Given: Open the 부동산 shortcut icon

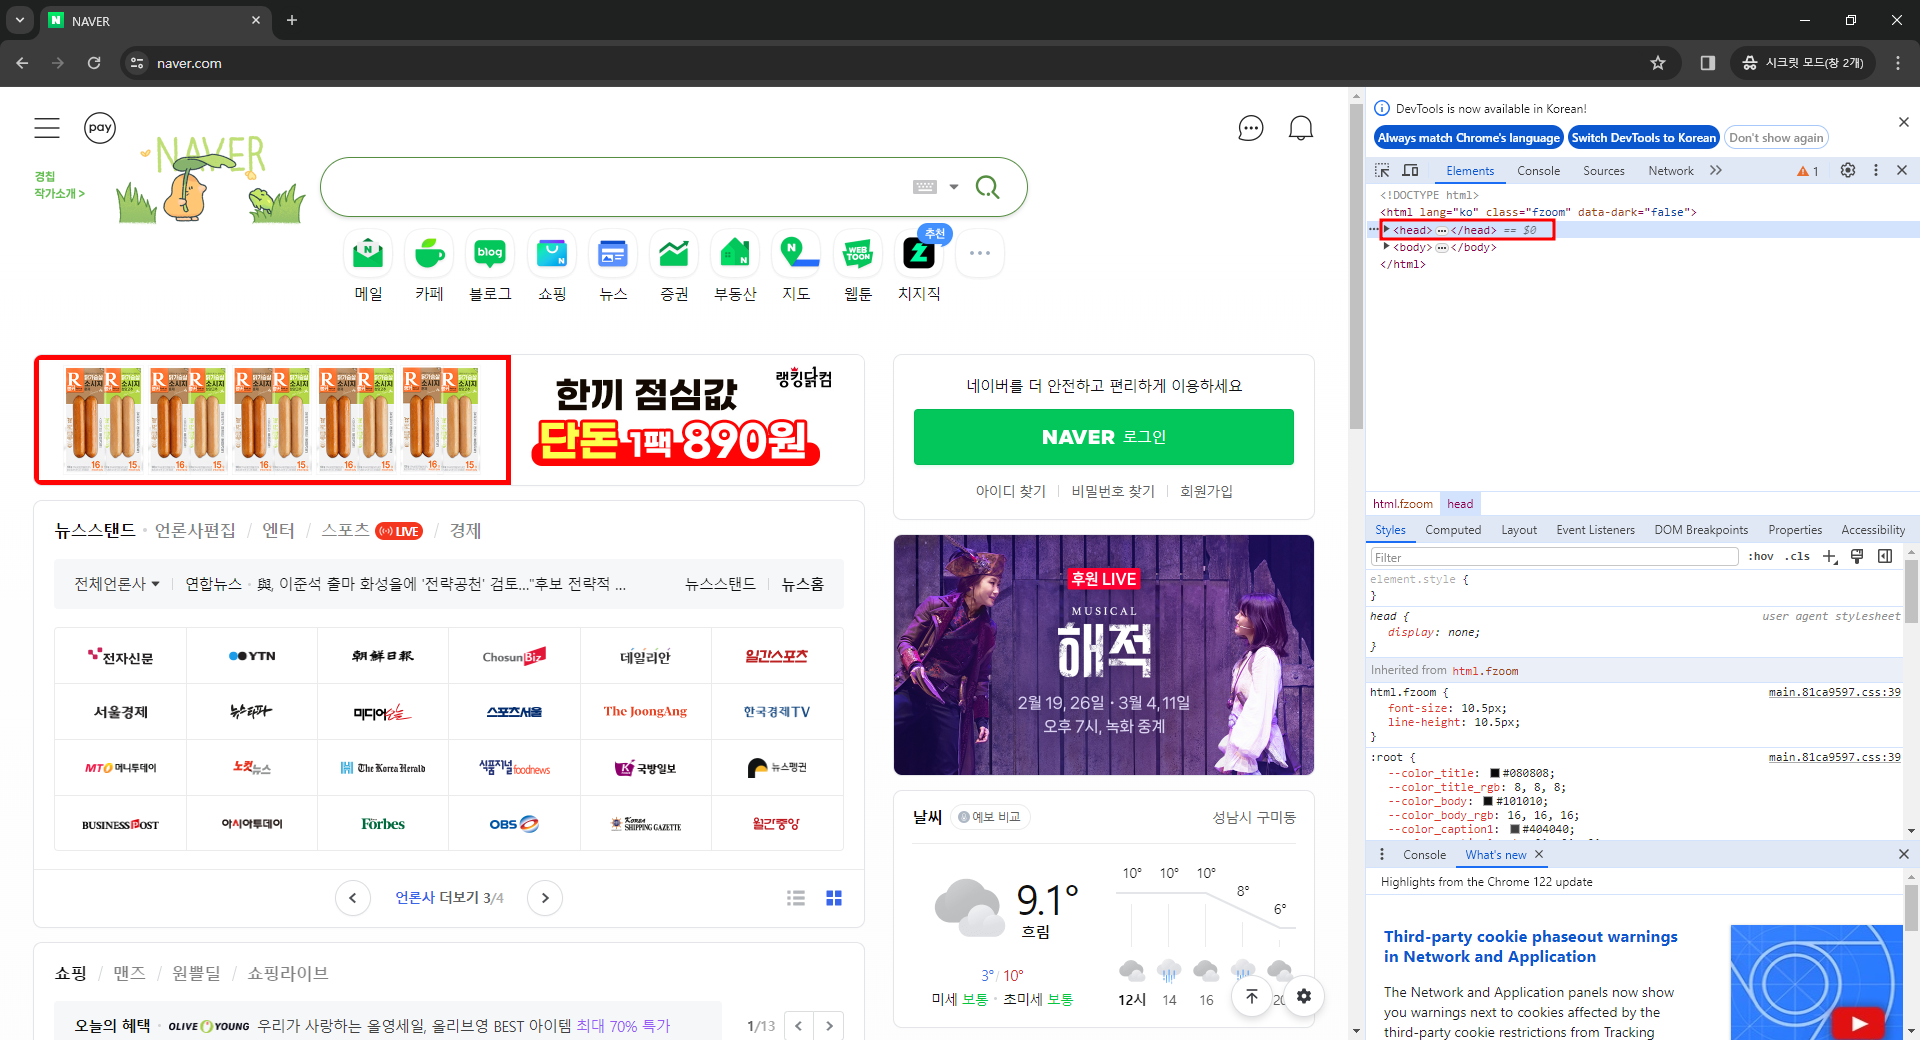Looking at the screenshot, I should [x=735, y=254].
